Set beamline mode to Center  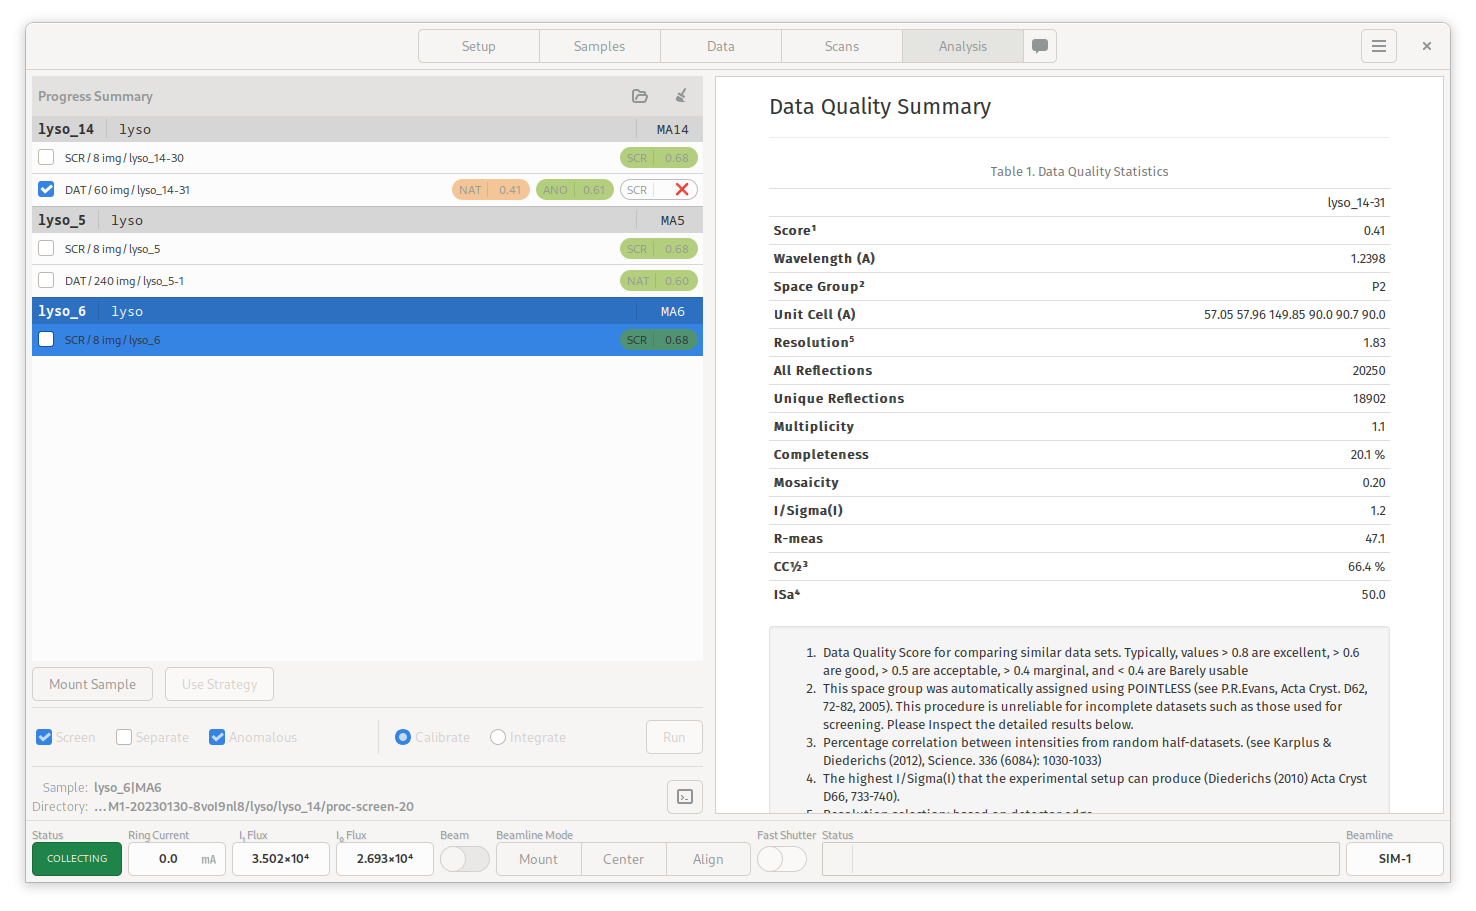(624, 859)
